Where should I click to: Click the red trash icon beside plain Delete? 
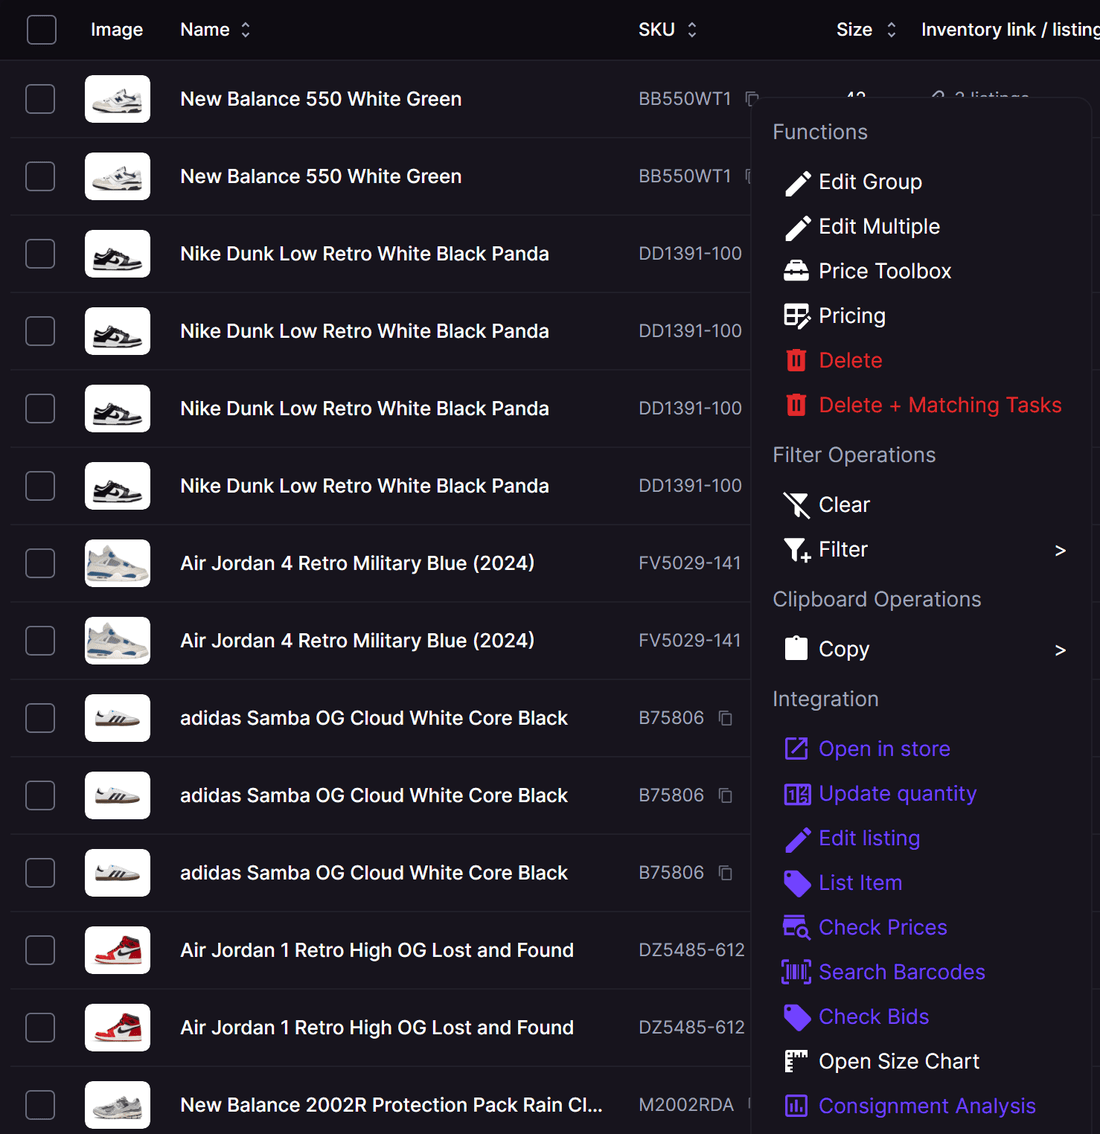click(796, 360)
